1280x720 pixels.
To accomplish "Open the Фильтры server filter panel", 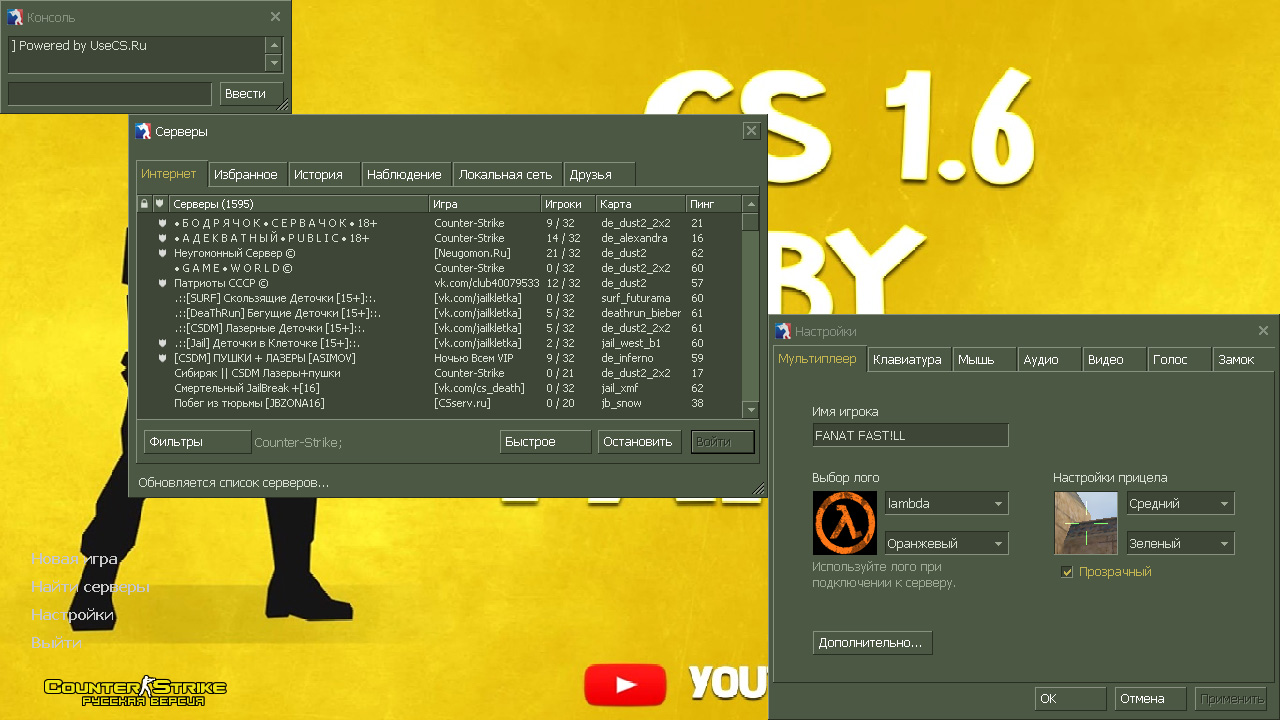I will click(x=197, y=442).
